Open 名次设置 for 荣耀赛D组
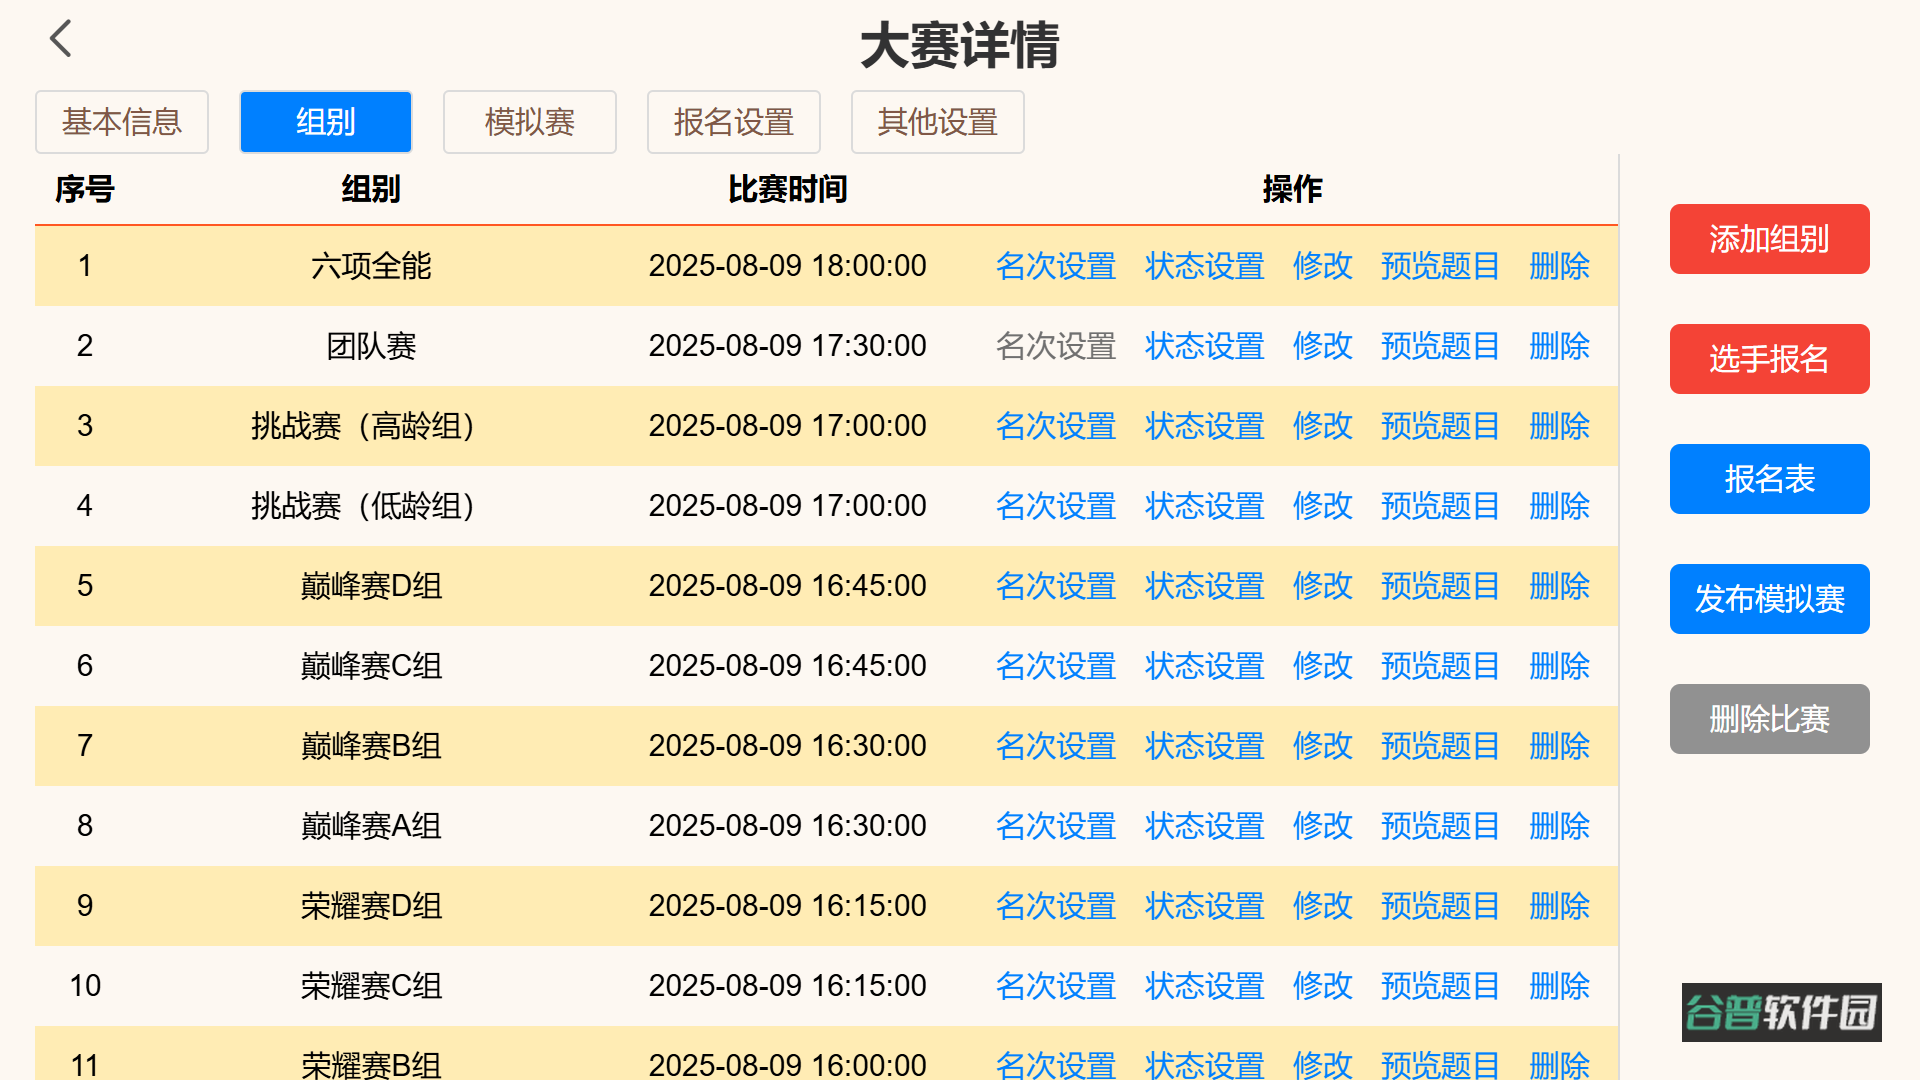Viewport: 1920px width, 1080px height. (1056, 906)
